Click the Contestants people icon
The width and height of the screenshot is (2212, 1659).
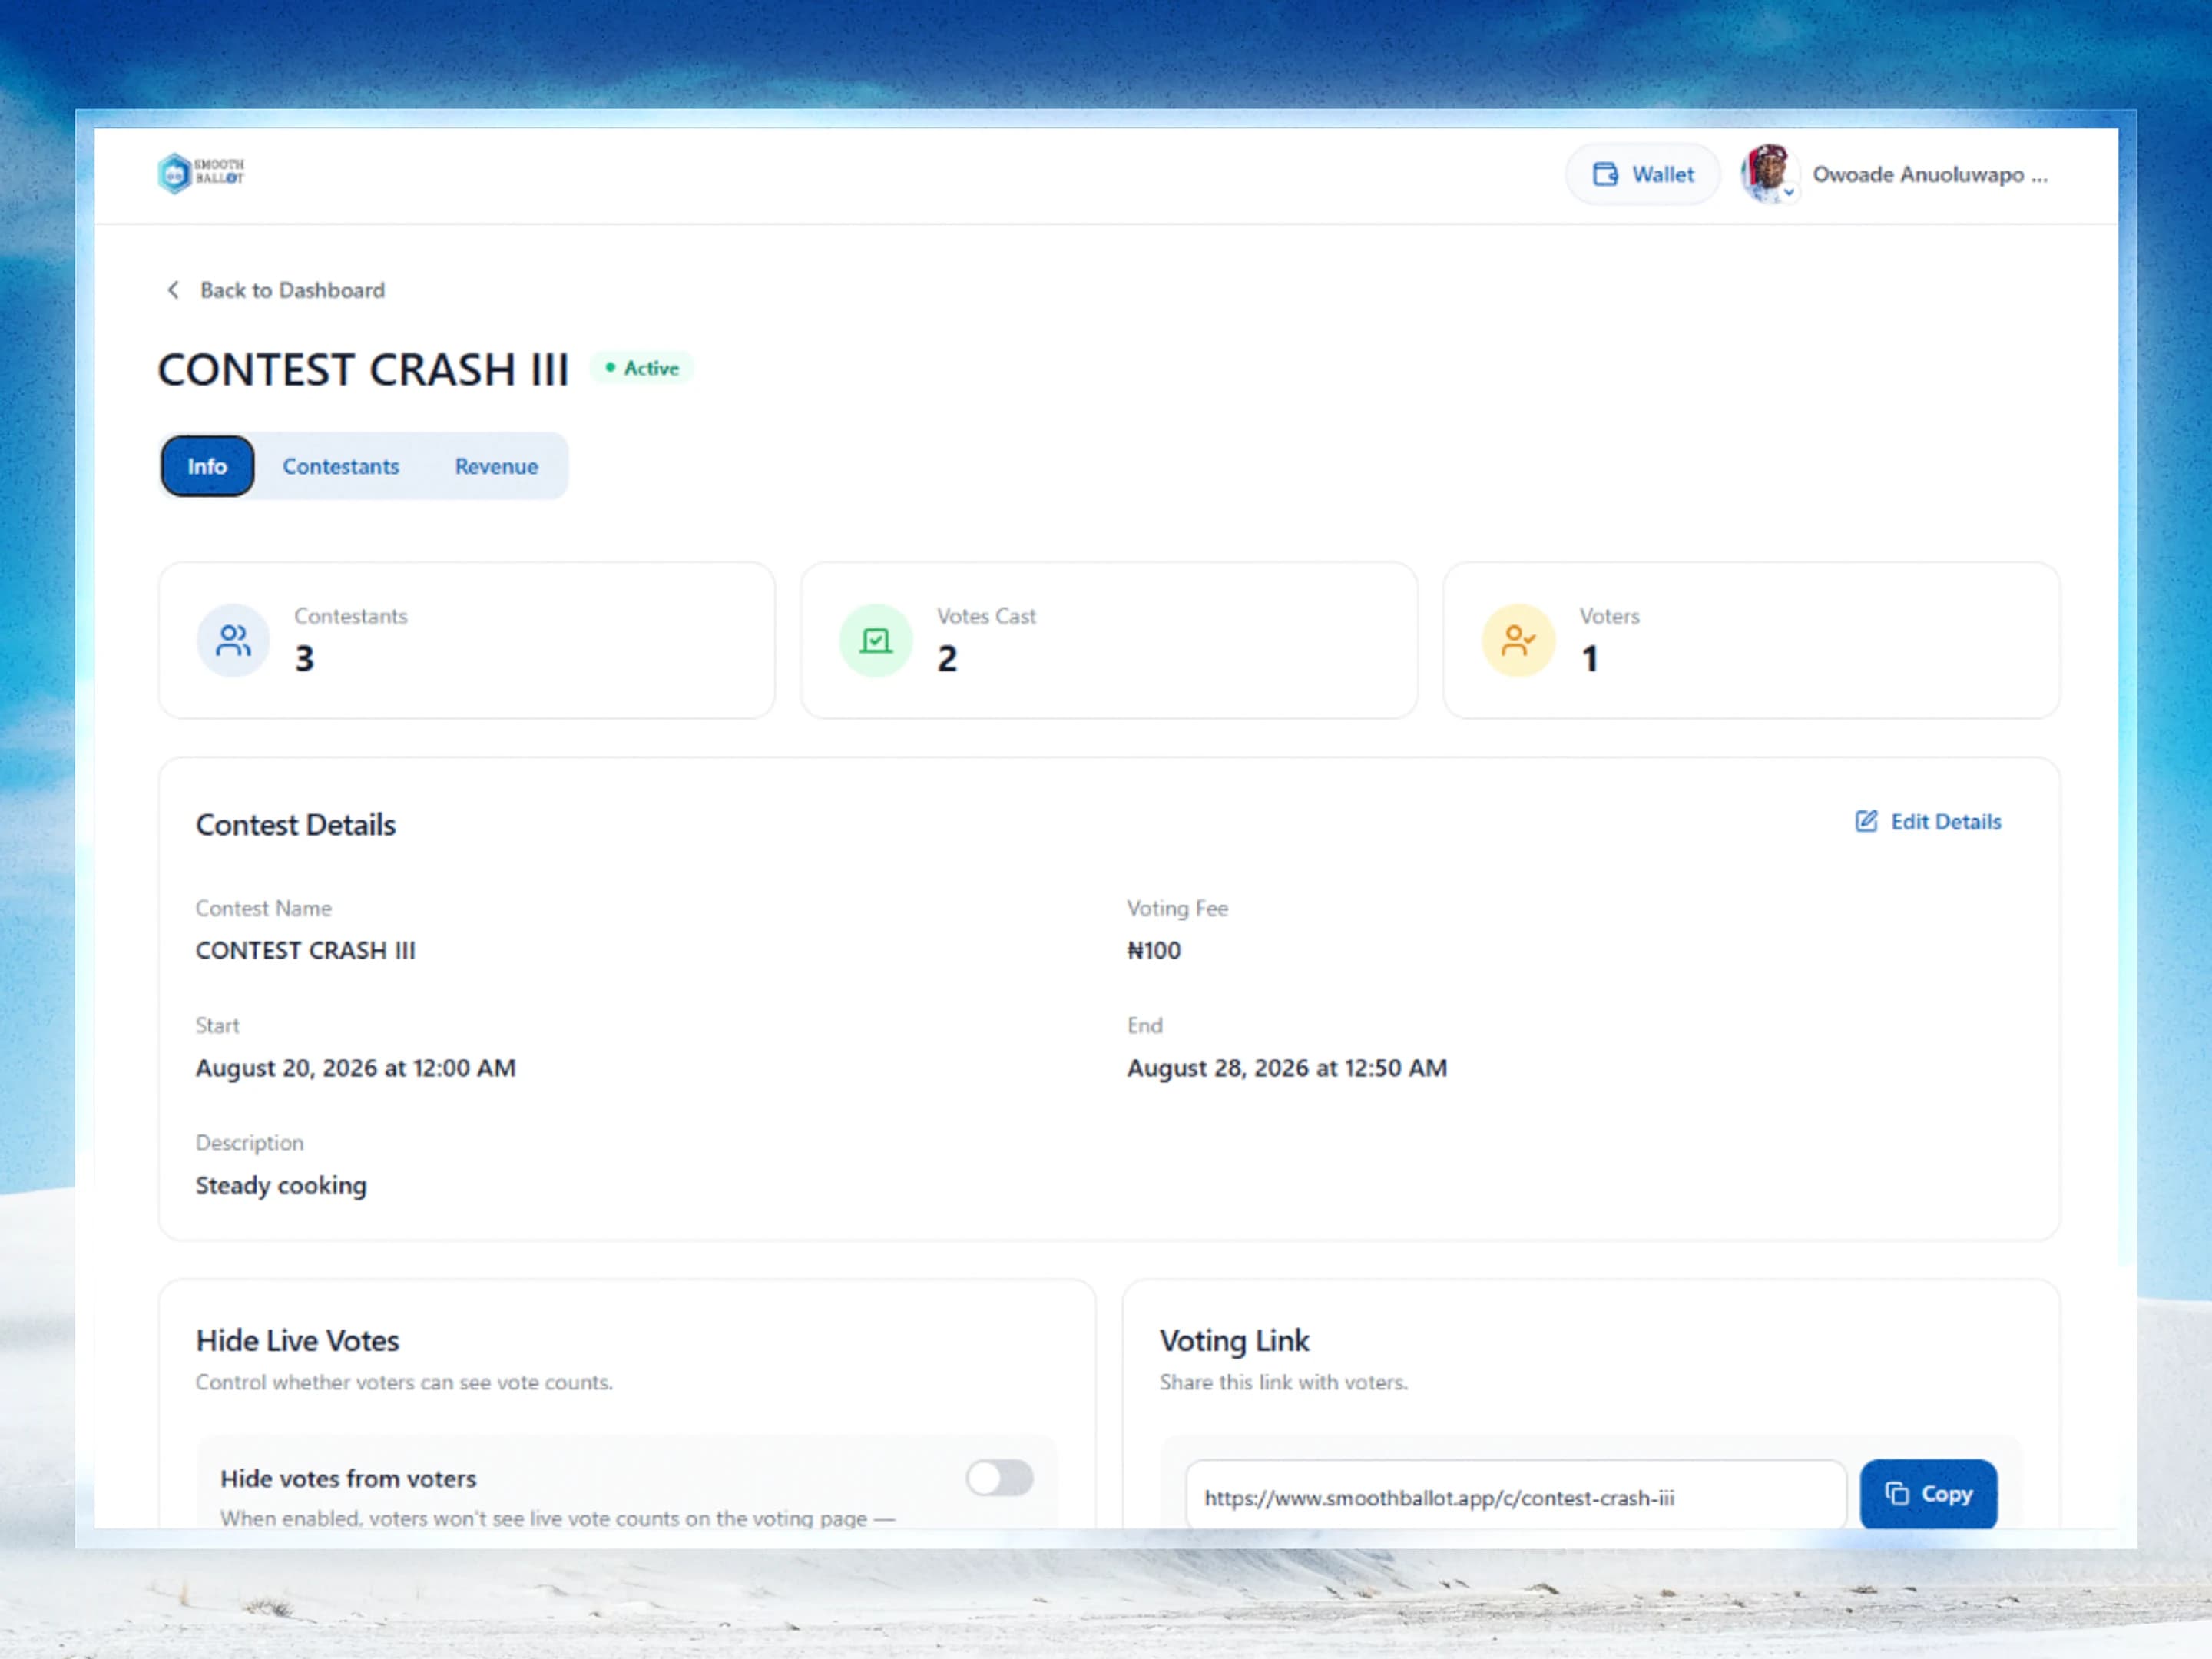pyautogui.click(x=233, y=640)
